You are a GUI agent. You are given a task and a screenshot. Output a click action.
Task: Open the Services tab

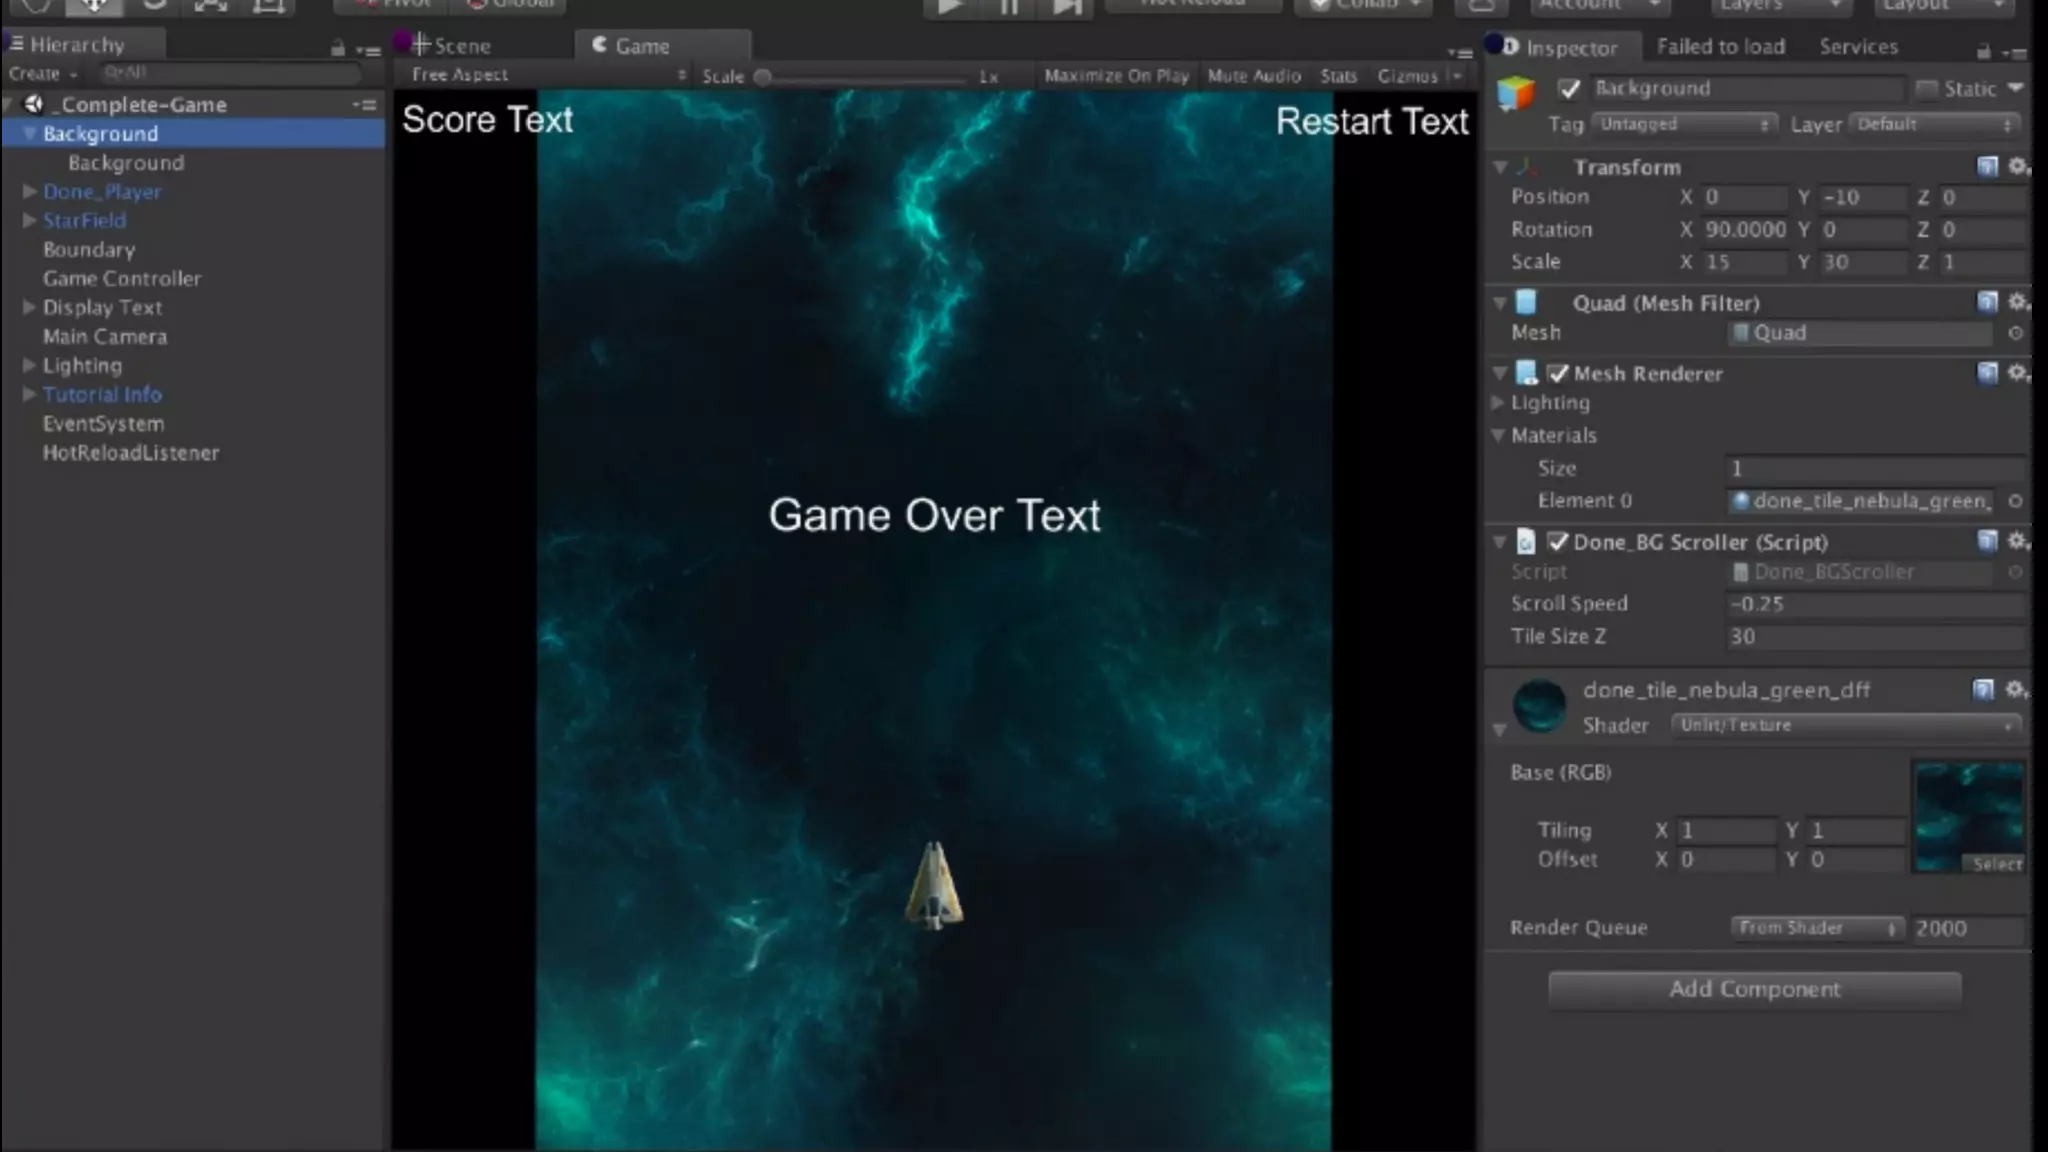(x=1857, y=47)
